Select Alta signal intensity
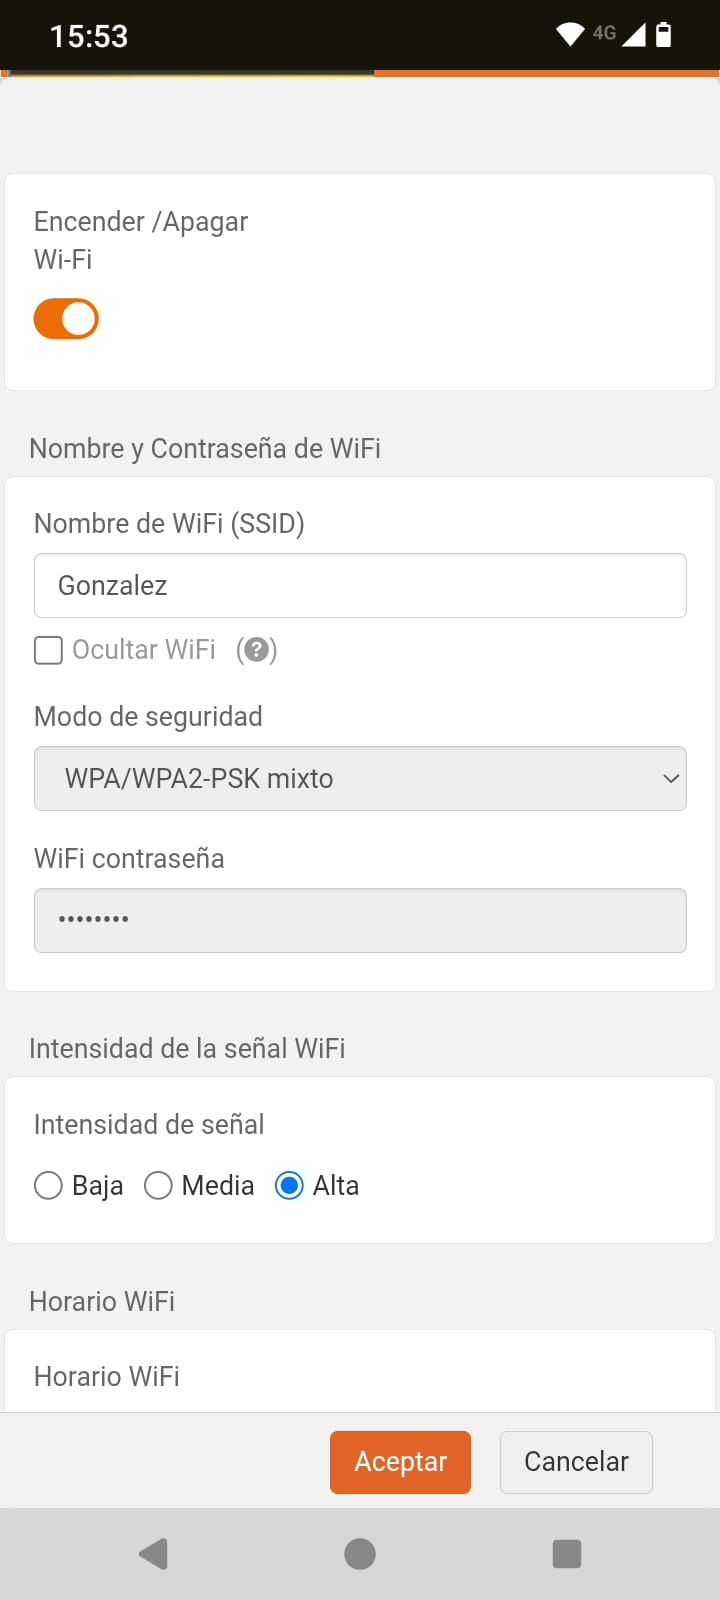The image size is (720, 1600). tap(289, 1186)
